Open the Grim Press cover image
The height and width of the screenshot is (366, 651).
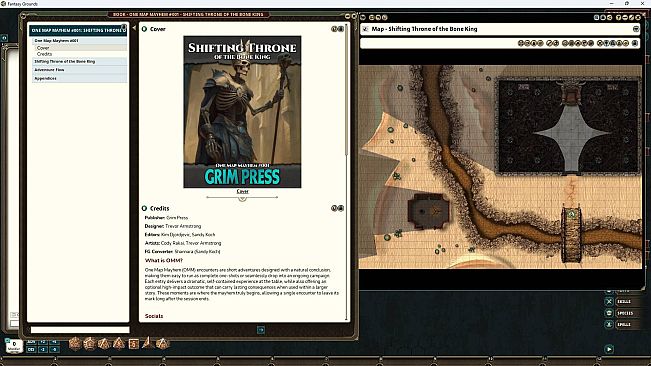(242, 112)
